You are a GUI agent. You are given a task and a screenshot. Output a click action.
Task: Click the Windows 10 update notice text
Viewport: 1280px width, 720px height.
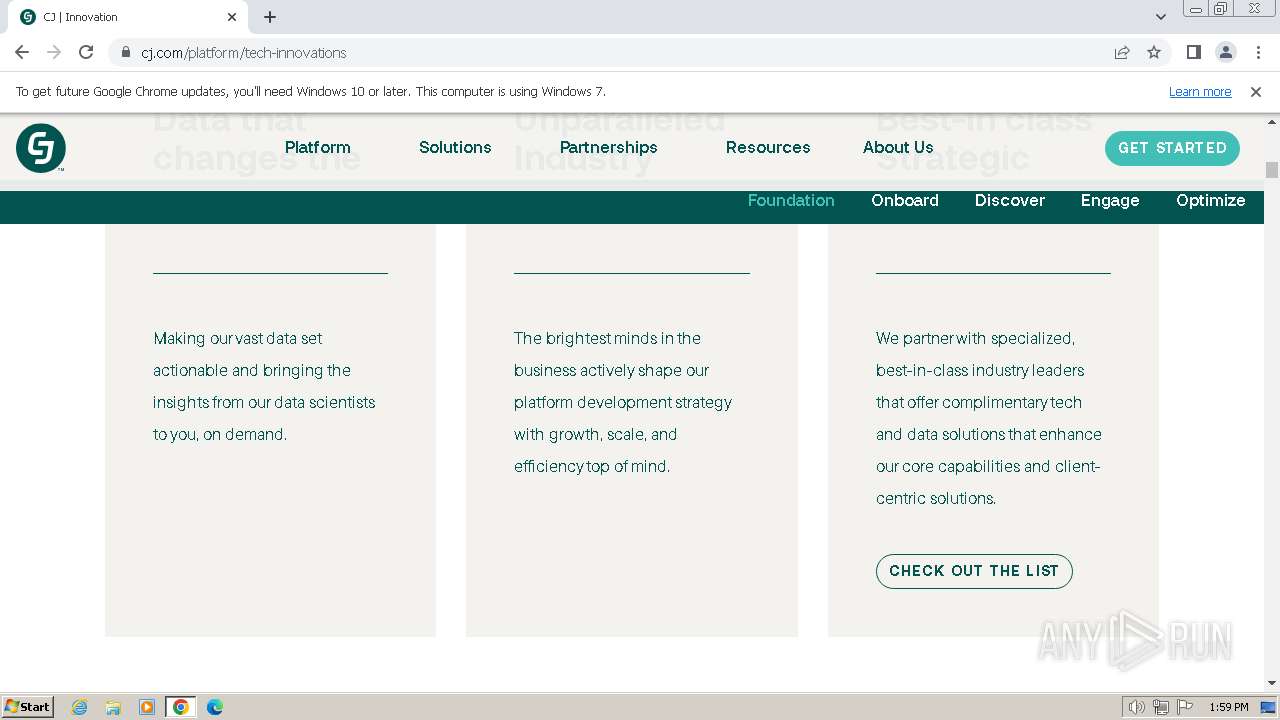click(311, 92)
